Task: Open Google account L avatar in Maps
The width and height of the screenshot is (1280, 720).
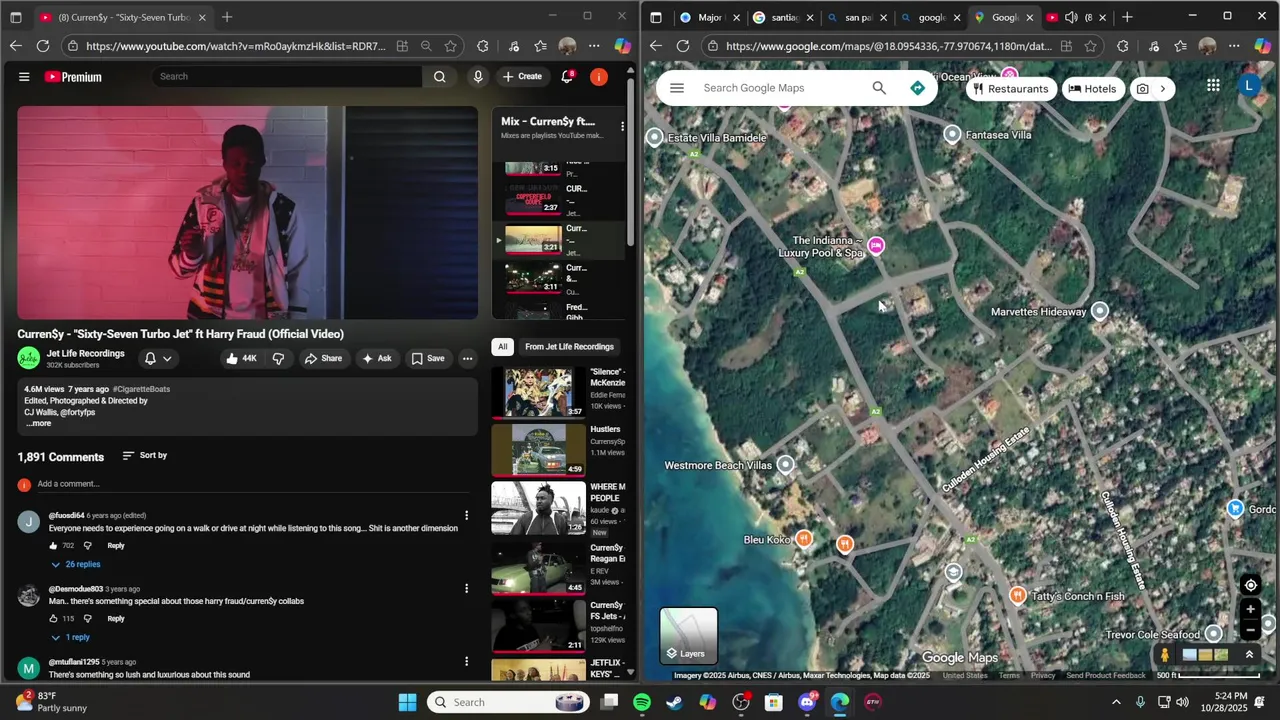Action: click(1248, 86)
